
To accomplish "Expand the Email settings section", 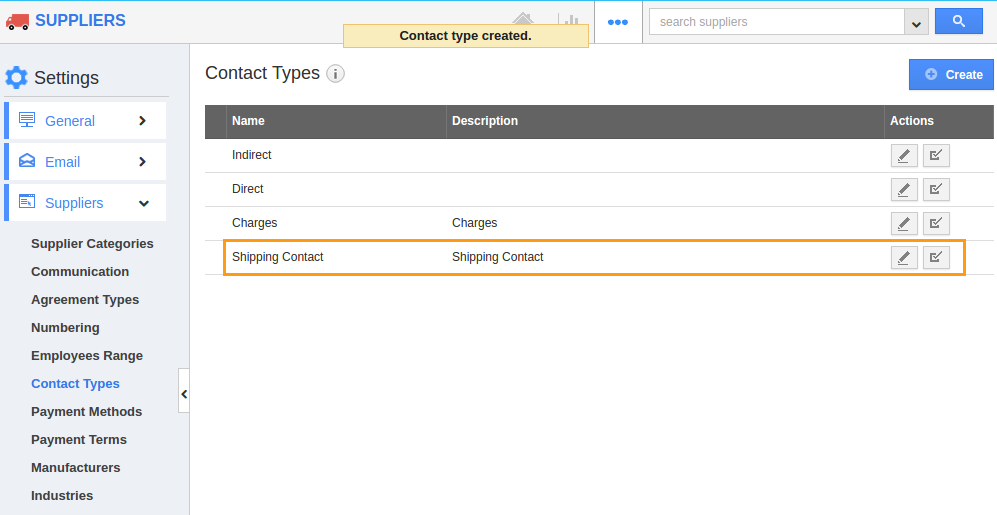I will coord(85,161).
